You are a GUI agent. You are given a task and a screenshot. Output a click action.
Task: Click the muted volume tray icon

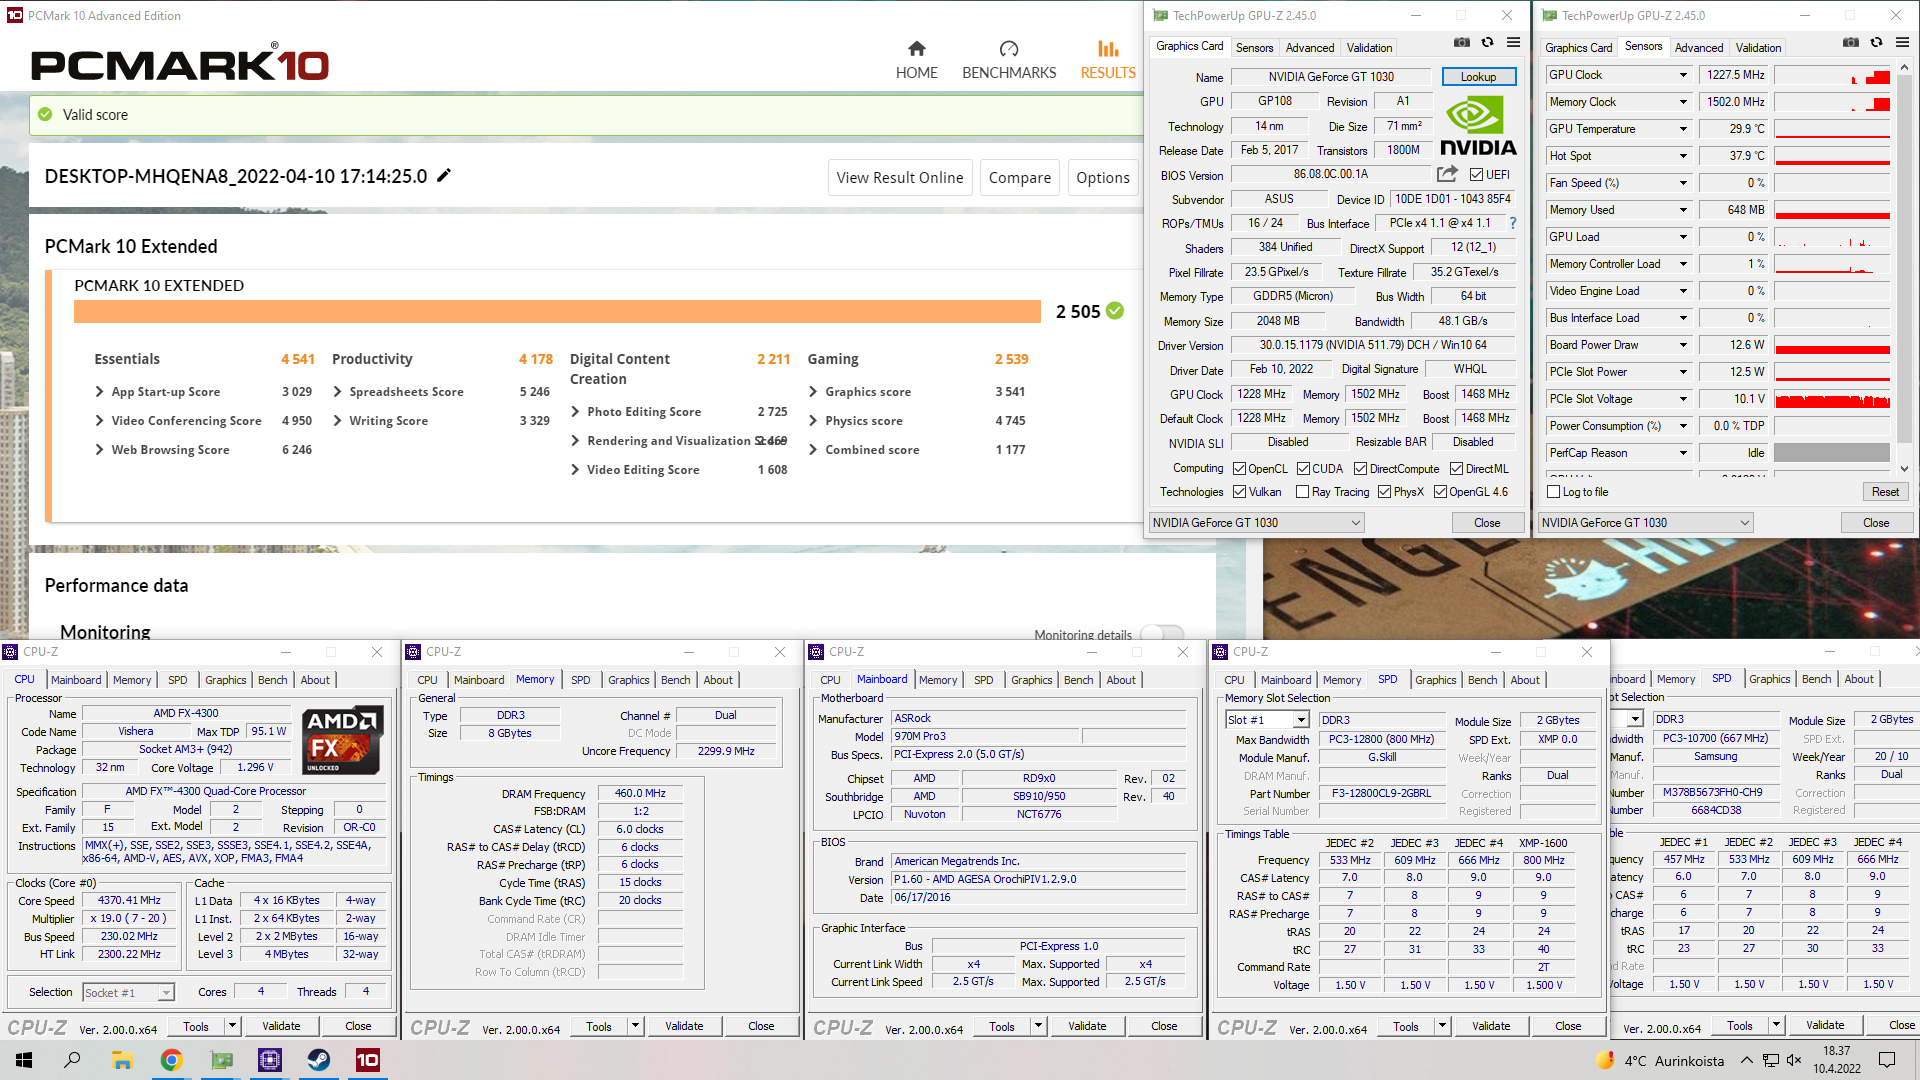1794,1060
